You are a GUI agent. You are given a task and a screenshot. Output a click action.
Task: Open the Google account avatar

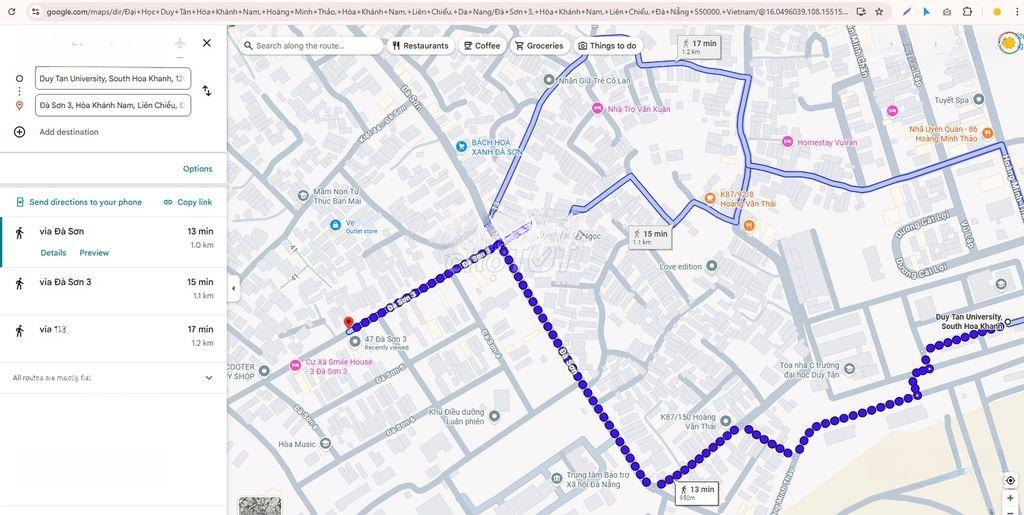click(x=1009, y=43)
